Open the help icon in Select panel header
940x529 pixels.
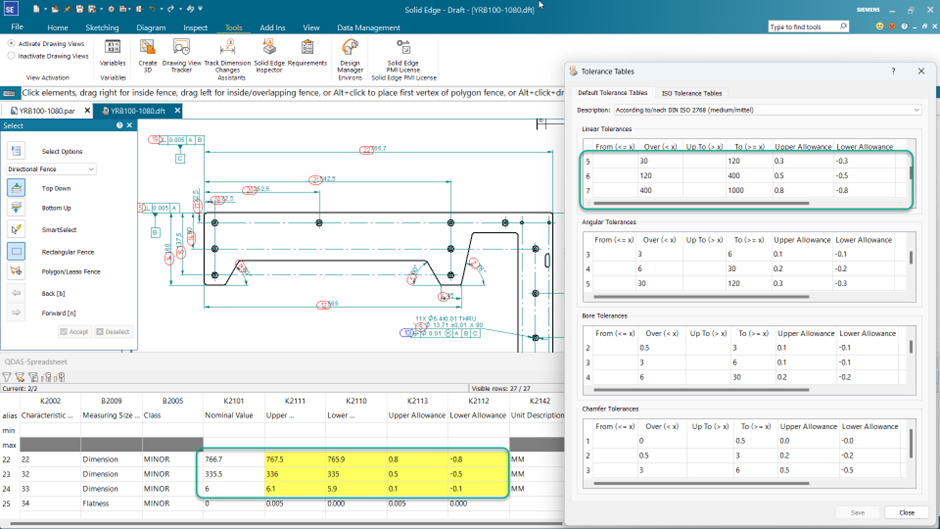point(119,125)
